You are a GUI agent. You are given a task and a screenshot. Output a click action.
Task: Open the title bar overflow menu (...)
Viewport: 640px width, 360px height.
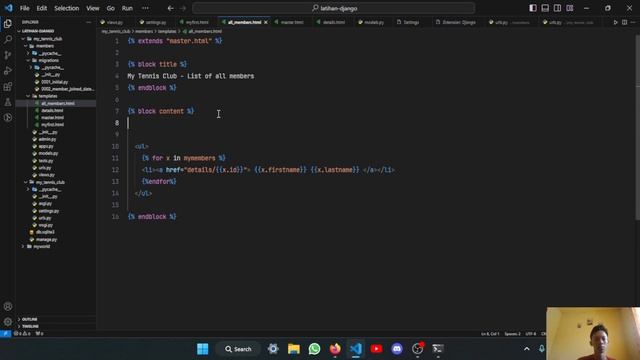(145, 8)
